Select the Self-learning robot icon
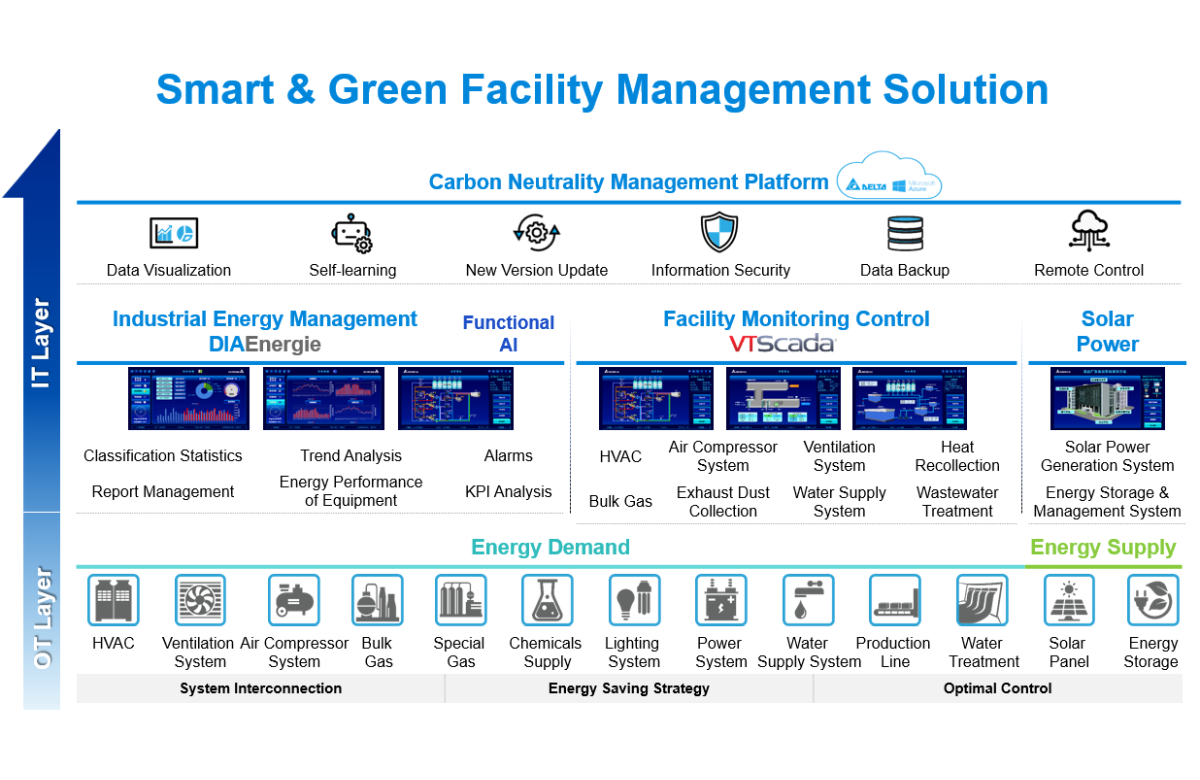This screenshot has width=1200, height=780. (352, 233)
